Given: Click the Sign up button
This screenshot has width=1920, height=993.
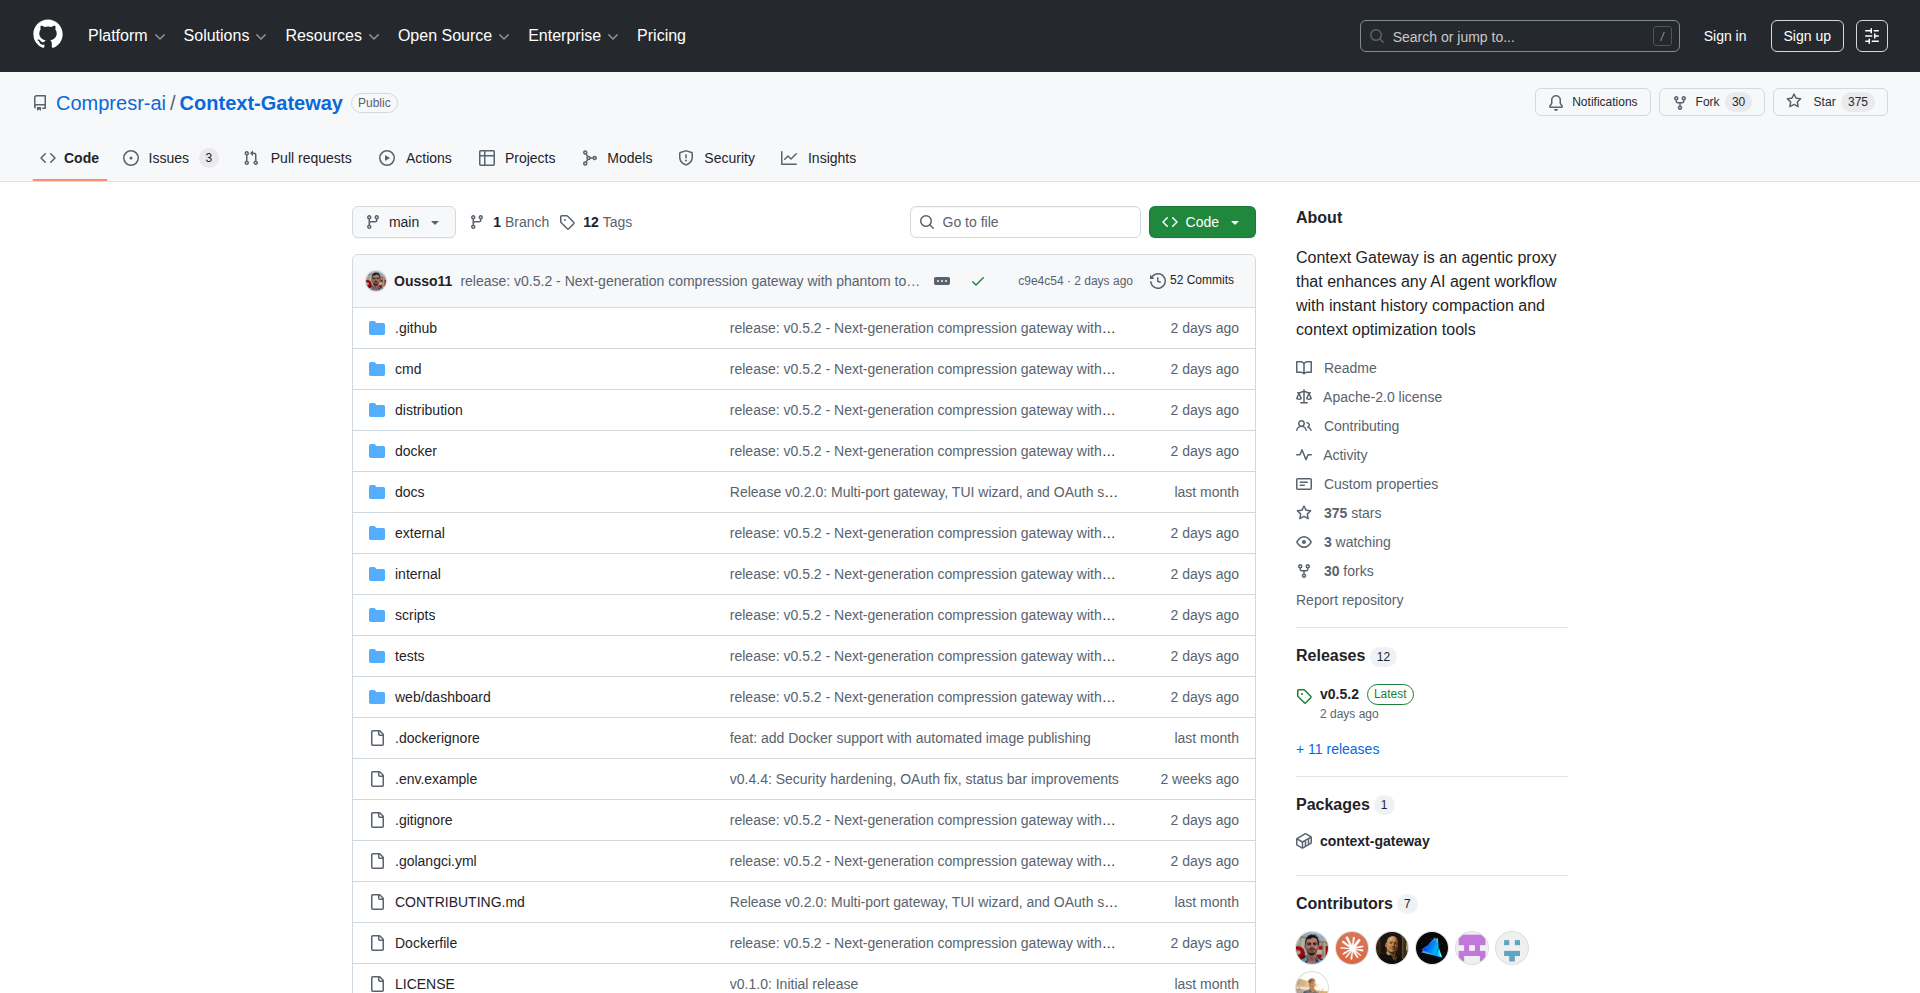Looking at the screenshot, I should [1806, 36].
